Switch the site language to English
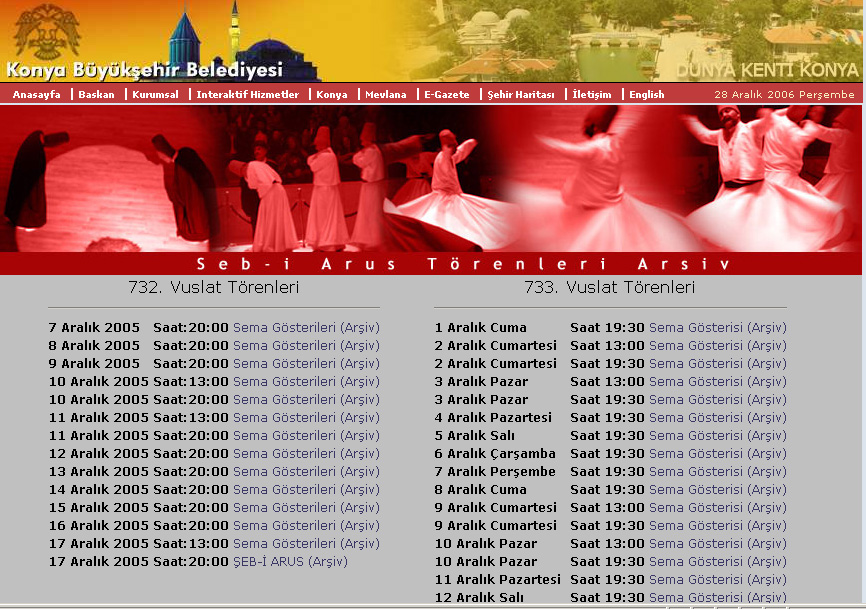The width and height of the screenshot is (866, 609). pos(647,94)
